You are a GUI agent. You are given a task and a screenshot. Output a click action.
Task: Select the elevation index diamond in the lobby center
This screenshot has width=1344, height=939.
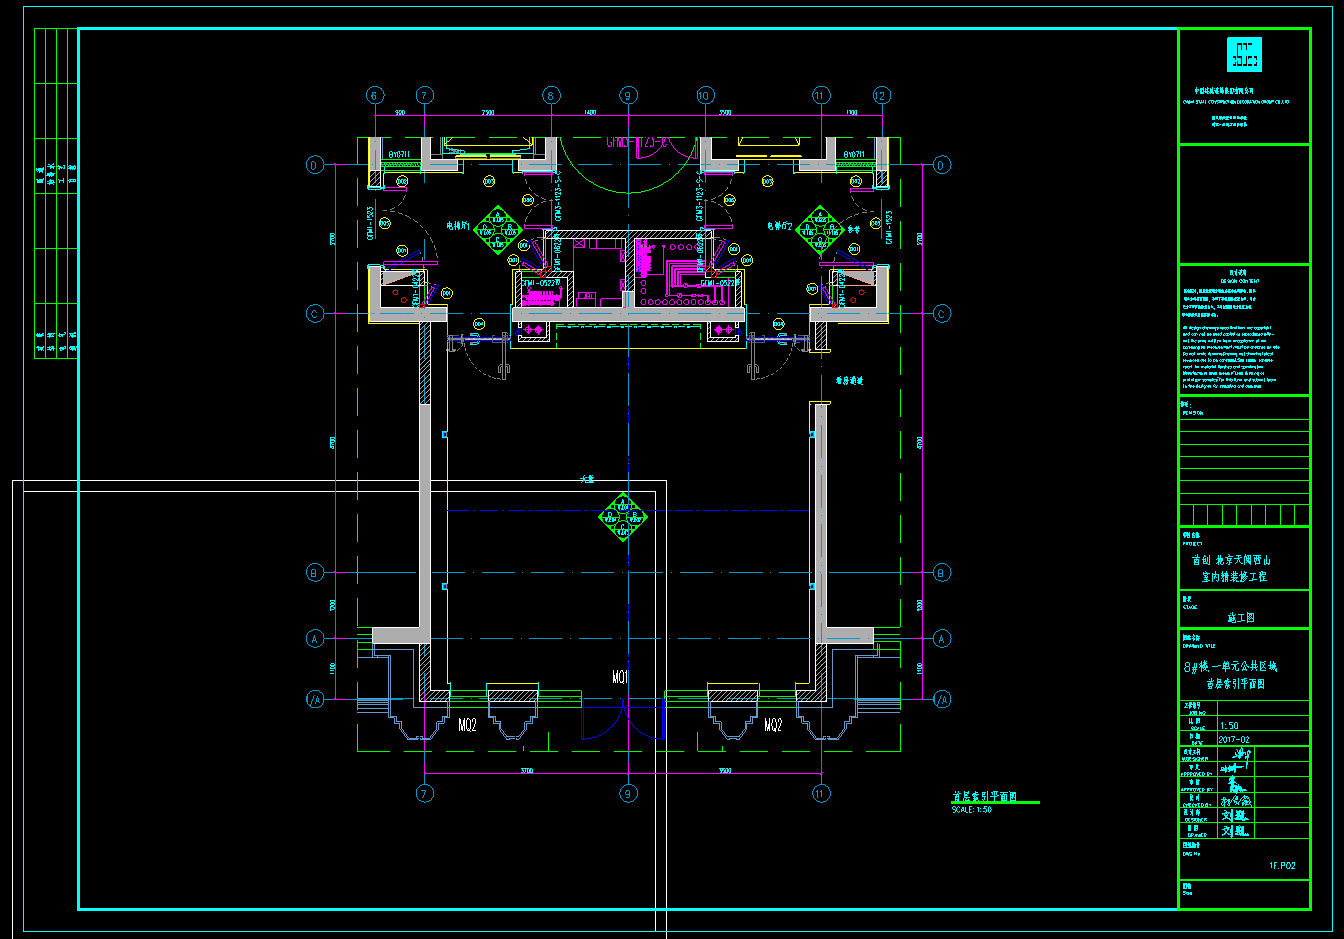coord(623,517)
